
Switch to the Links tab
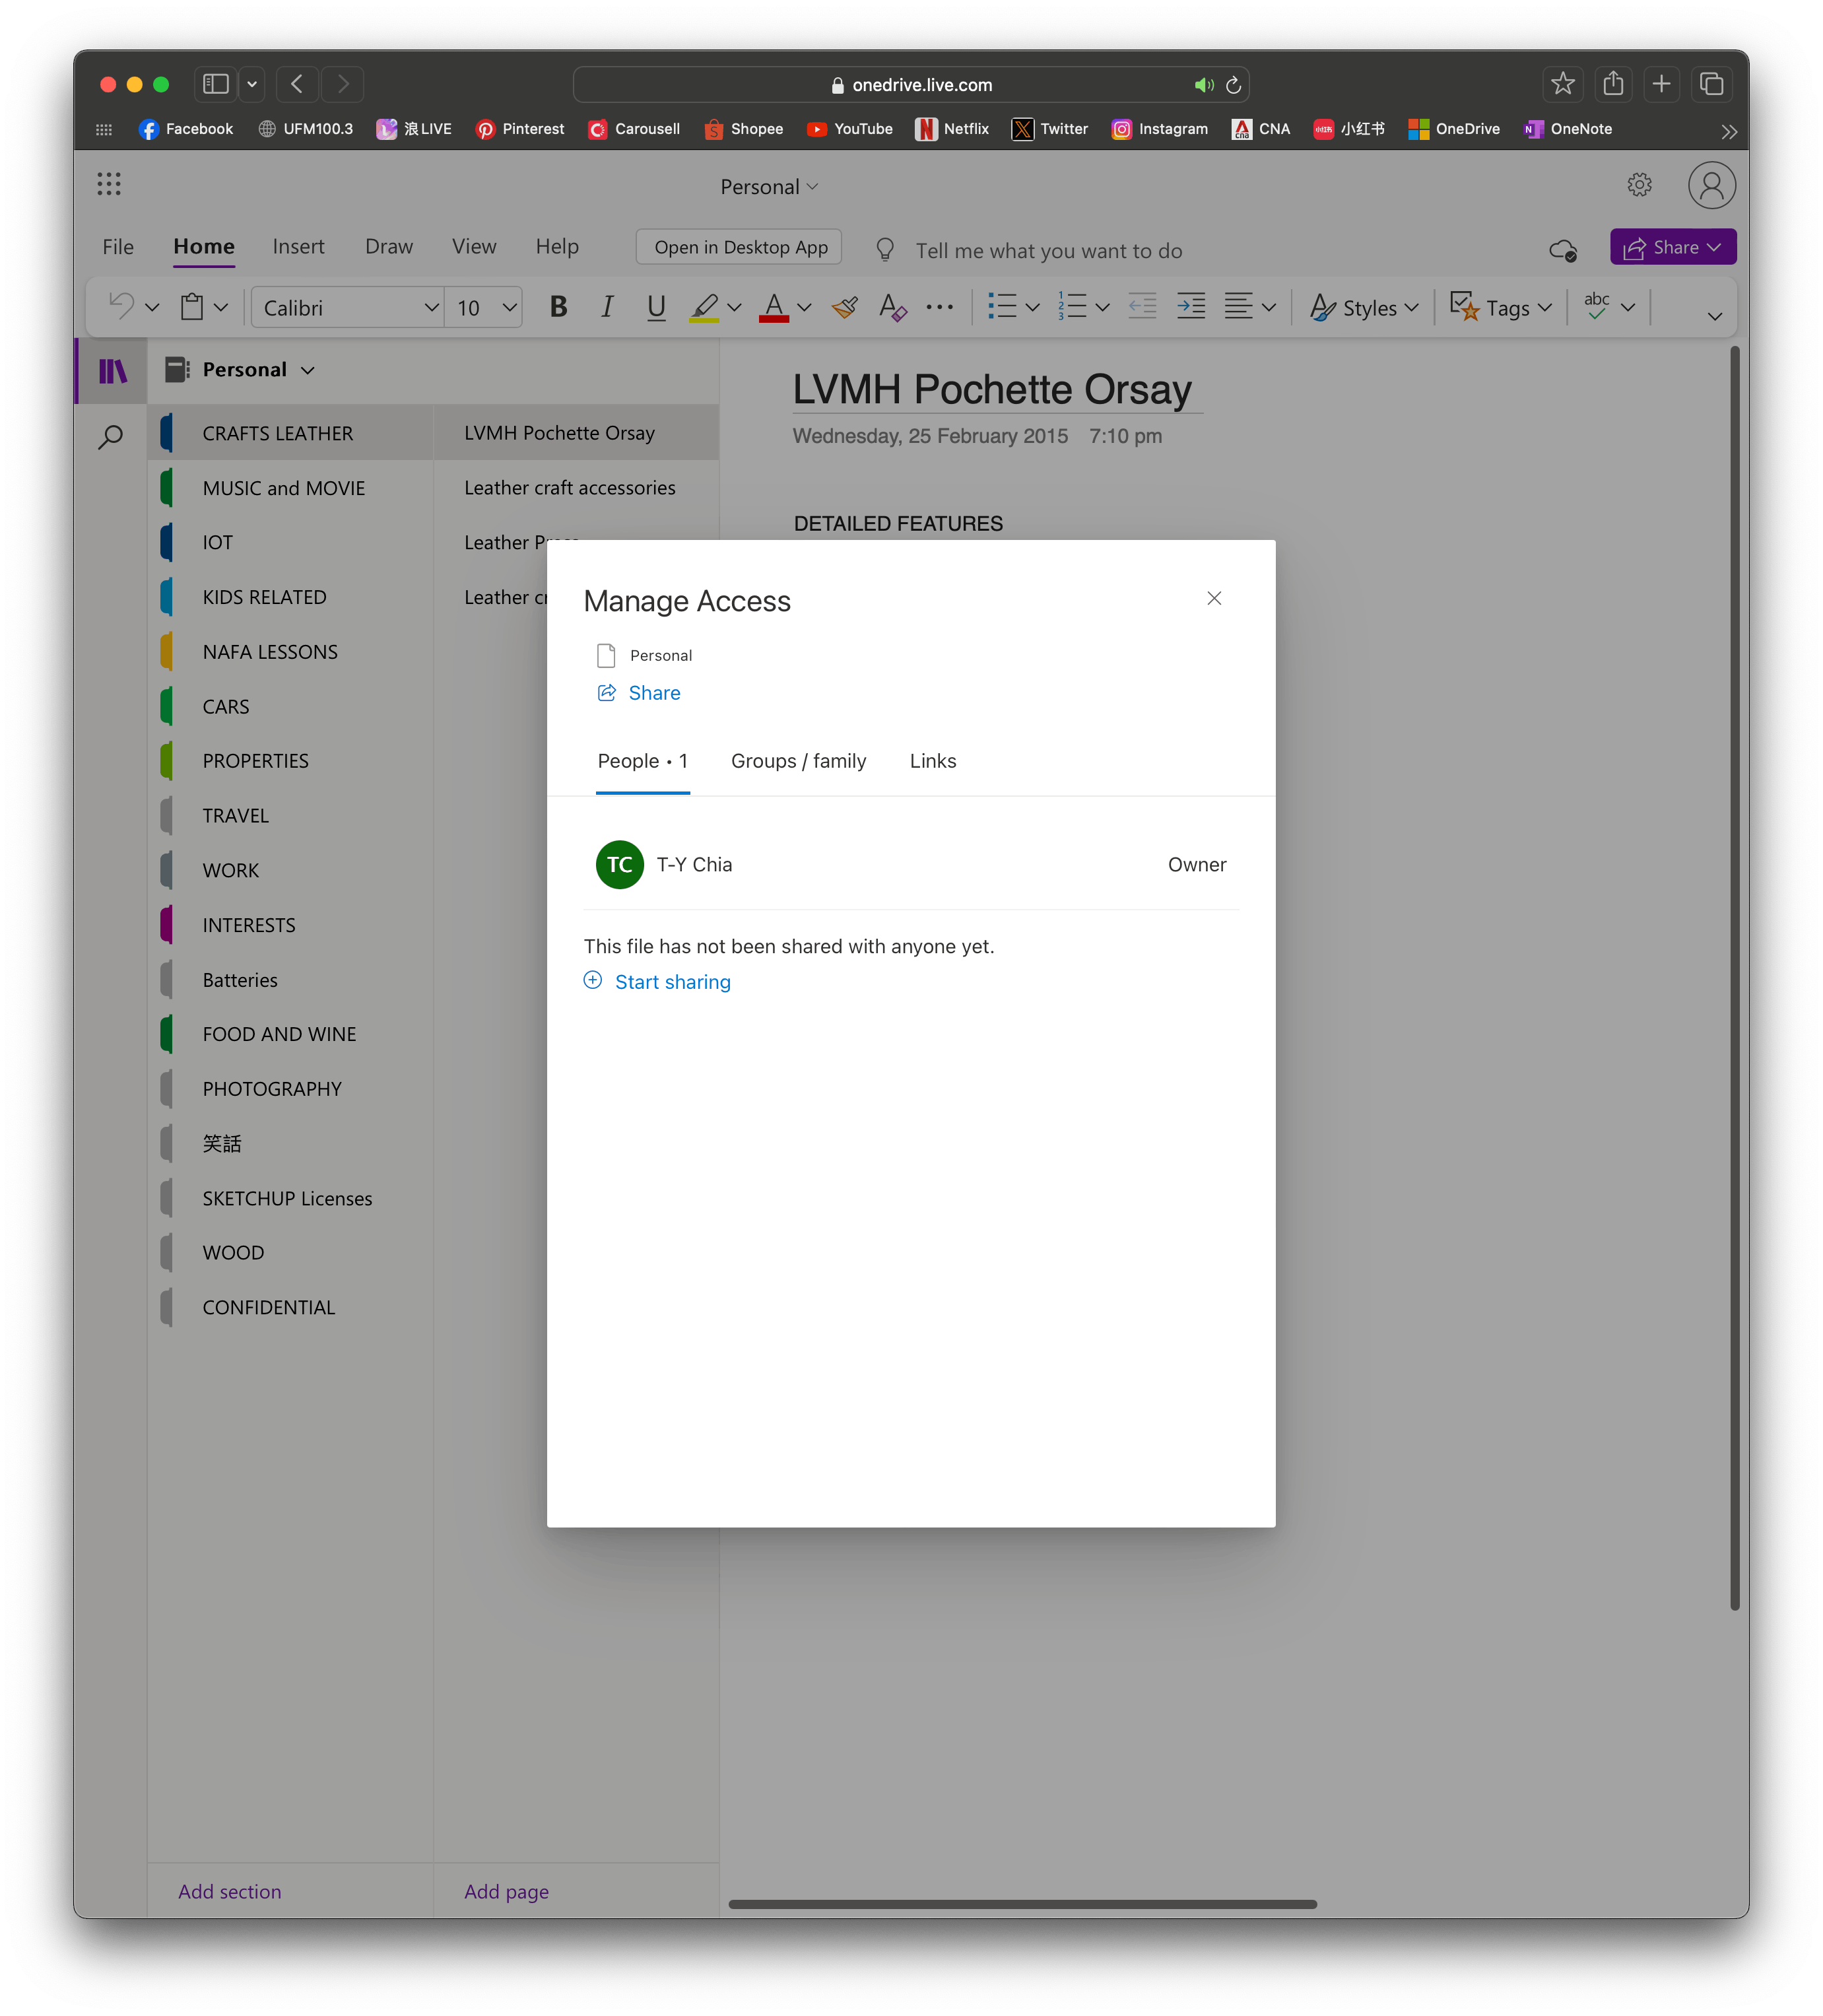click(x=932, y=761)
